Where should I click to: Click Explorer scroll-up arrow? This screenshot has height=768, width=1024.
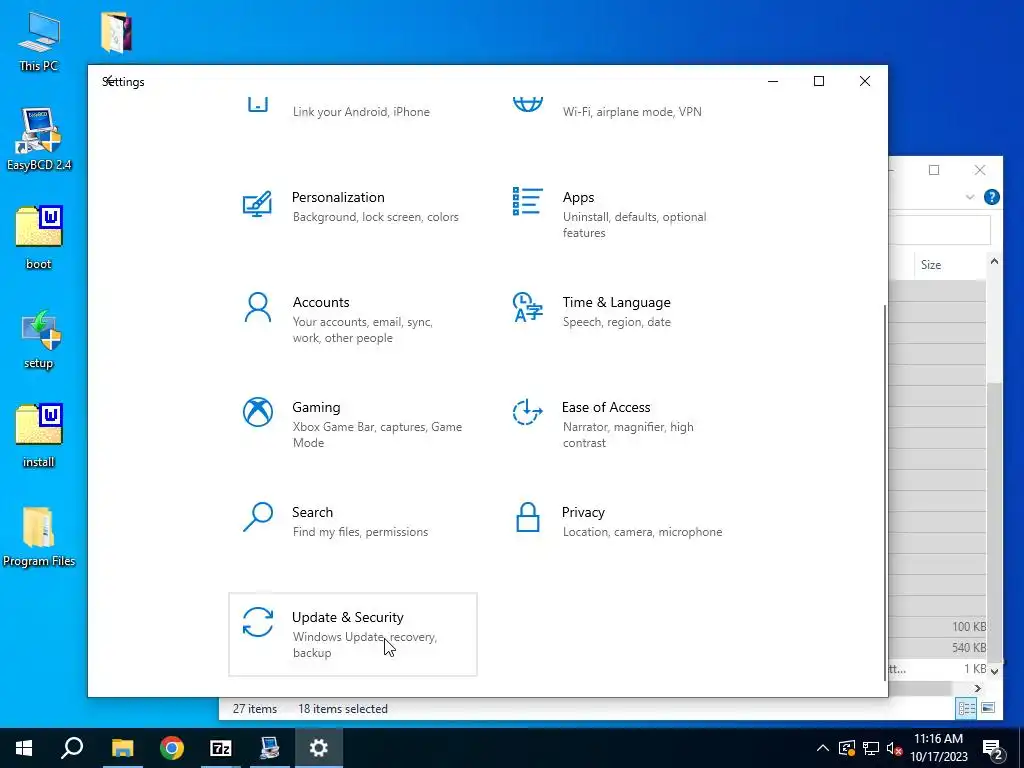994,261
